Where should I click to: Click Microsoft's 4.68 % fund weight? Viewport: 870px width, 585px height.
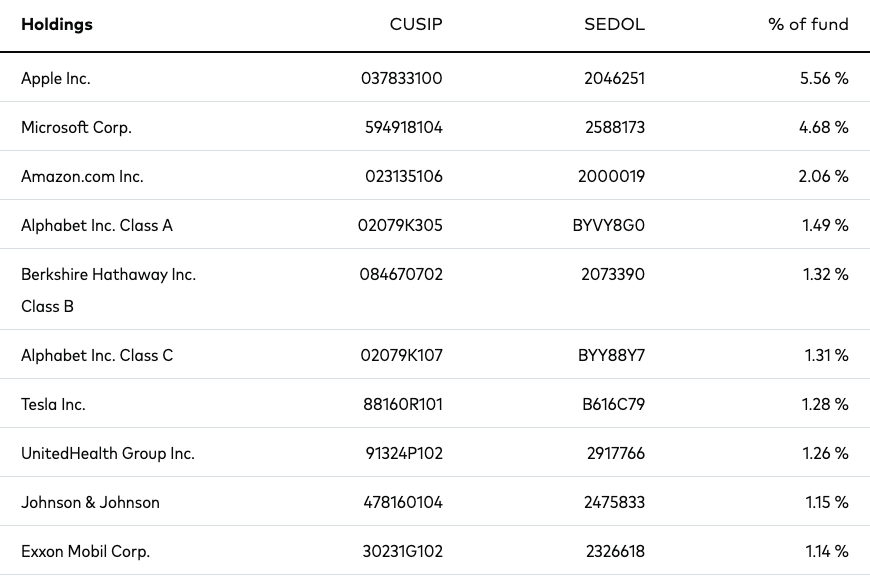tap(823, 128)
